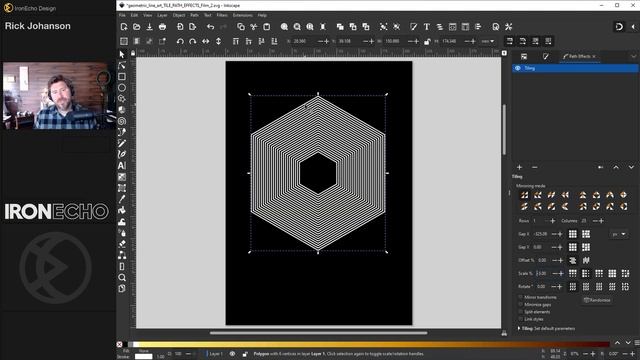This screenshot has width=640, height=360.
Task: Select the Dropper color picker tool
Action: [x=122, y=199]
